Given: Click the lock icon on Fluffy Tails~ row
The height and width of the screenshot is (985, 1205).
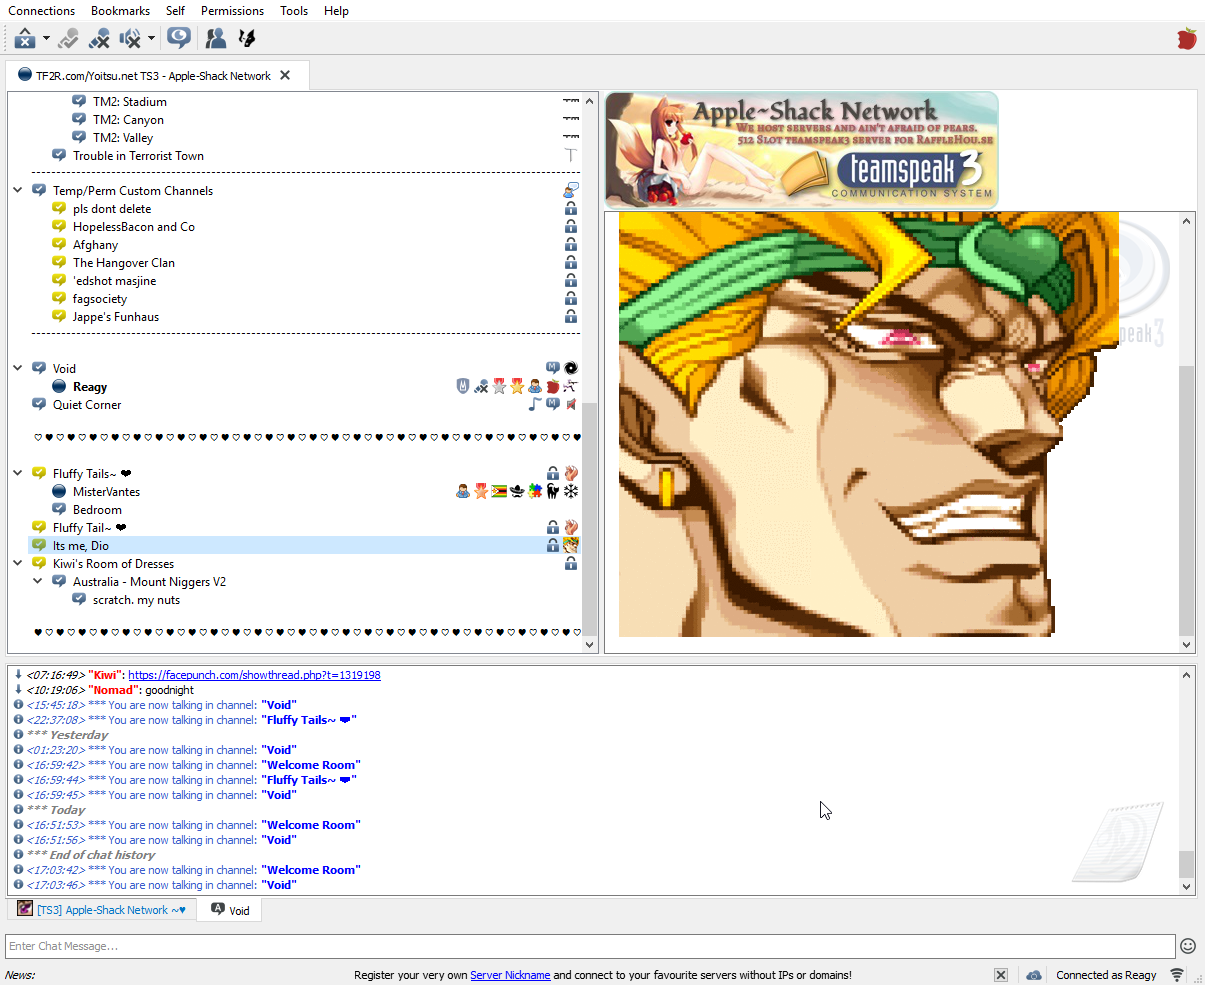Looking at the screenshot, I should (x=553, y=473).
